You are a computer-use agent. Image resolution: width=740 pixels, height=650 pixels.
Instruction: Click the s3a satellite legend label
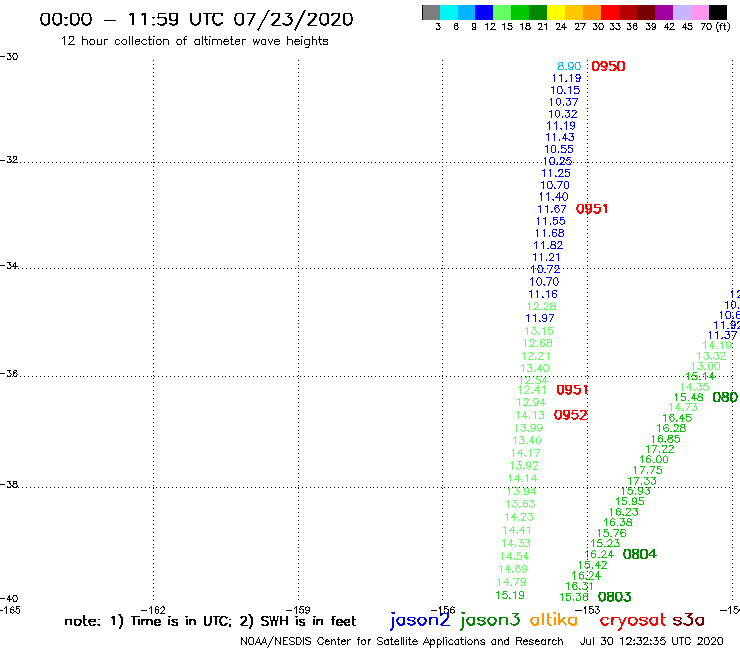coord(688,620)
